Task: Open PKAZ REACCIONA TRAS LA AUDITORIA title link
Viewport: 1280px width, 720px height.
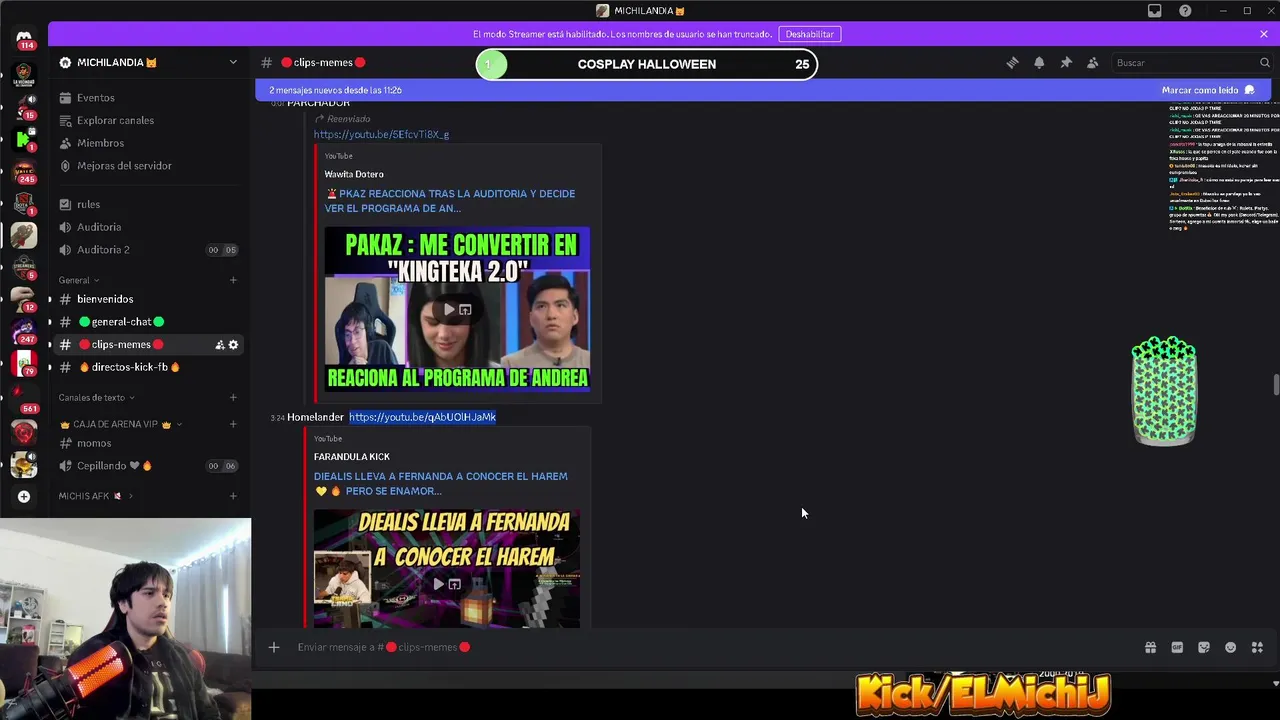Action: pyautogui.click(x=450, y=201)
